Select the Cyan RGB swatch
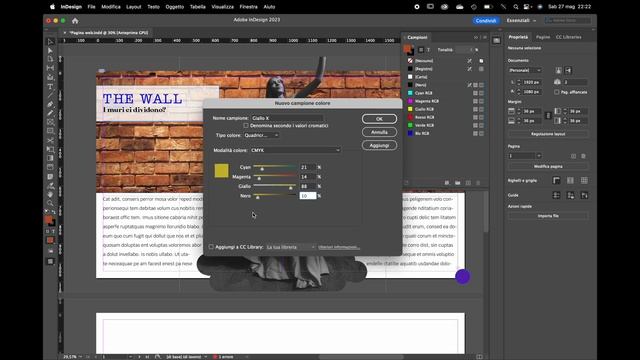This screenshot has width=640, height=360. (423, 93)
